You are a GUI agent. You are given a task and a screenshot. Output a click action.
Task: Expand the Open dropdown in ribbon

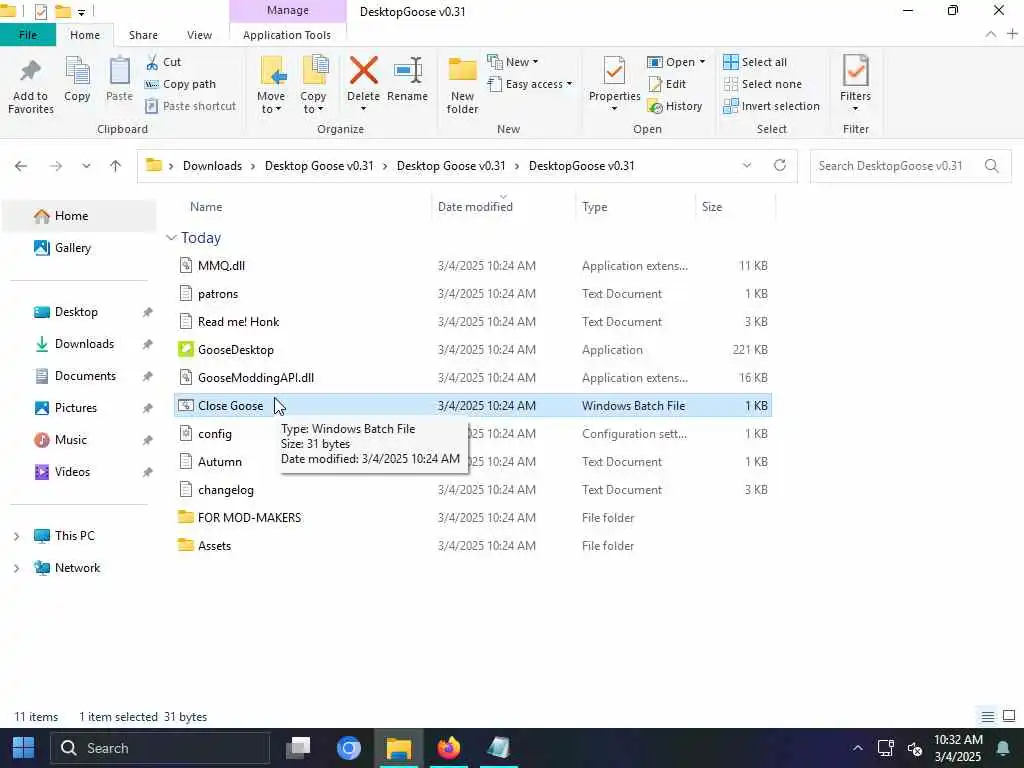[x=677, y=62]
